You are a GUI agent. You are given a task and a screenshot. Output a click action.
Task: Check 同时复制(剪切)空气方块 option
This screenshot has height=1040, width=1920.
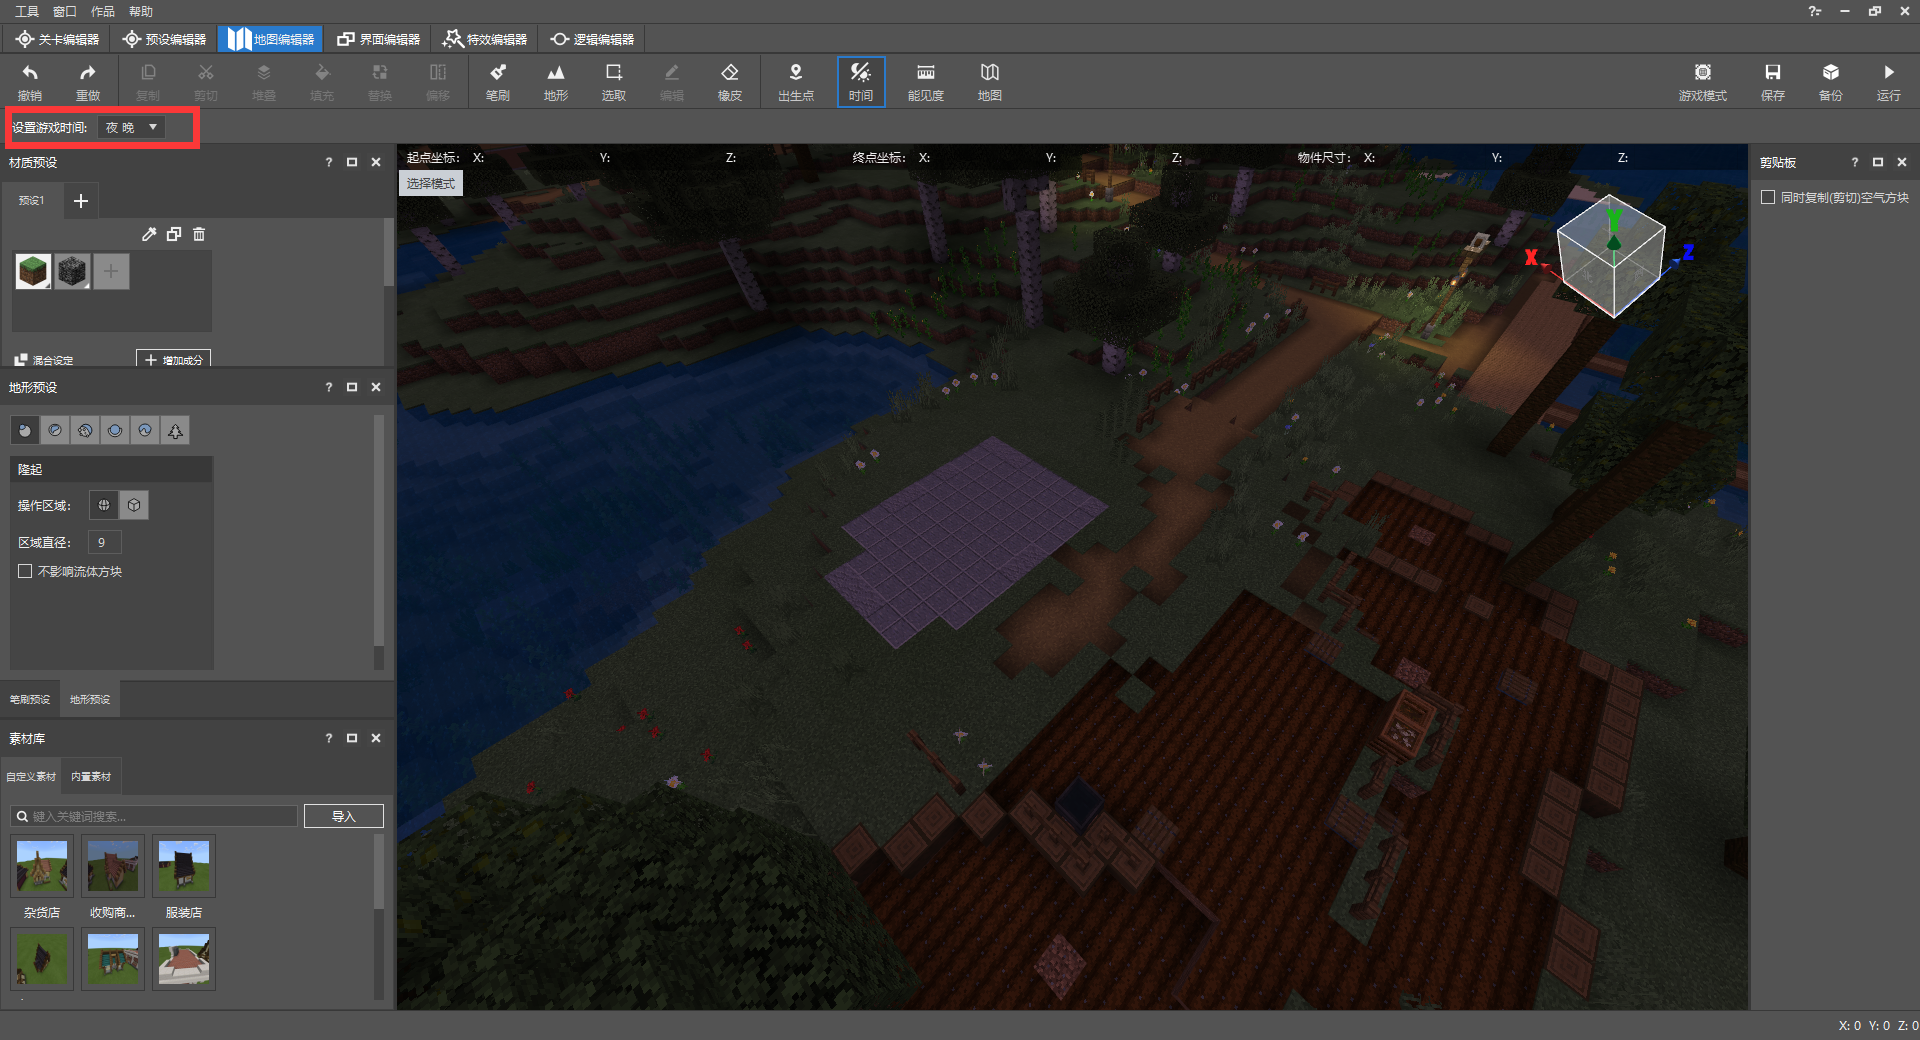click(1768, 197)
